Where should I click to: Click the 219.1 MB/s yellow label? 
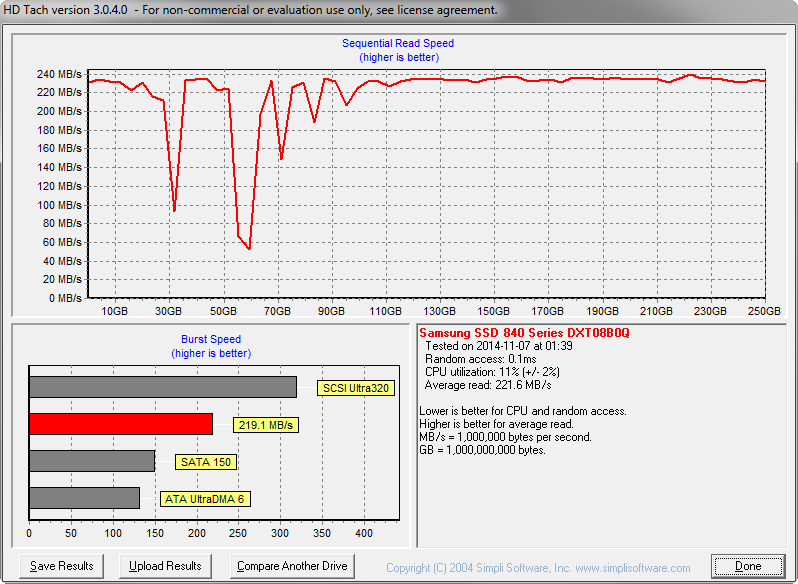pos(266,425)
